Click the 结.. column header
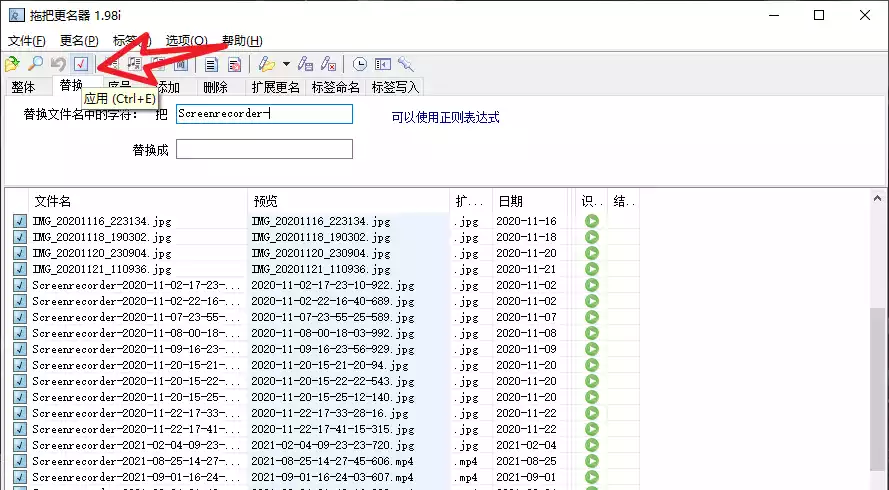The height and width of the screenshot is (490, 889). click(x=624, y=201)
